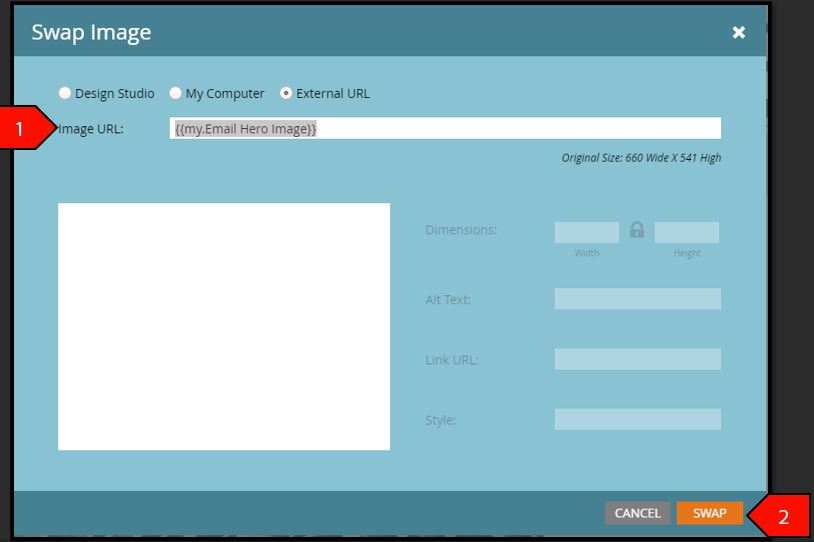
Task: Click the Height dimensions field
Action: (687, 232)
